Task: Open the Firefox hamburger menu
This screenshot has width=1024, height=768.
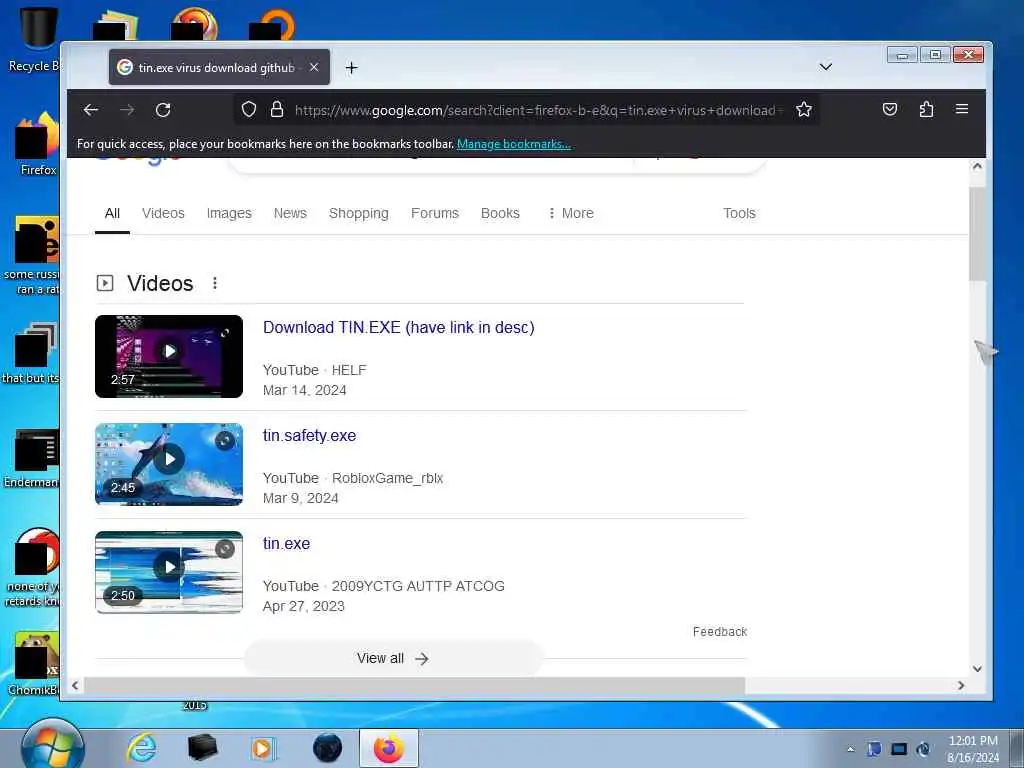Action: tap(962, 109)
